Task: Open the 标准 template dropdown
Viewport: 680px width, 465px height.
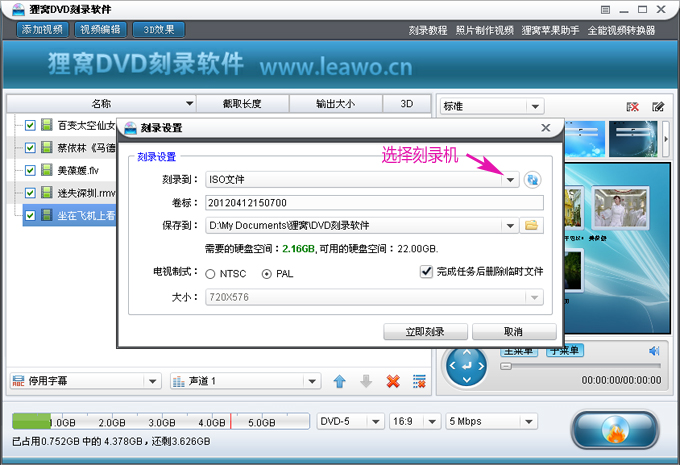Action: pos(535,107)
